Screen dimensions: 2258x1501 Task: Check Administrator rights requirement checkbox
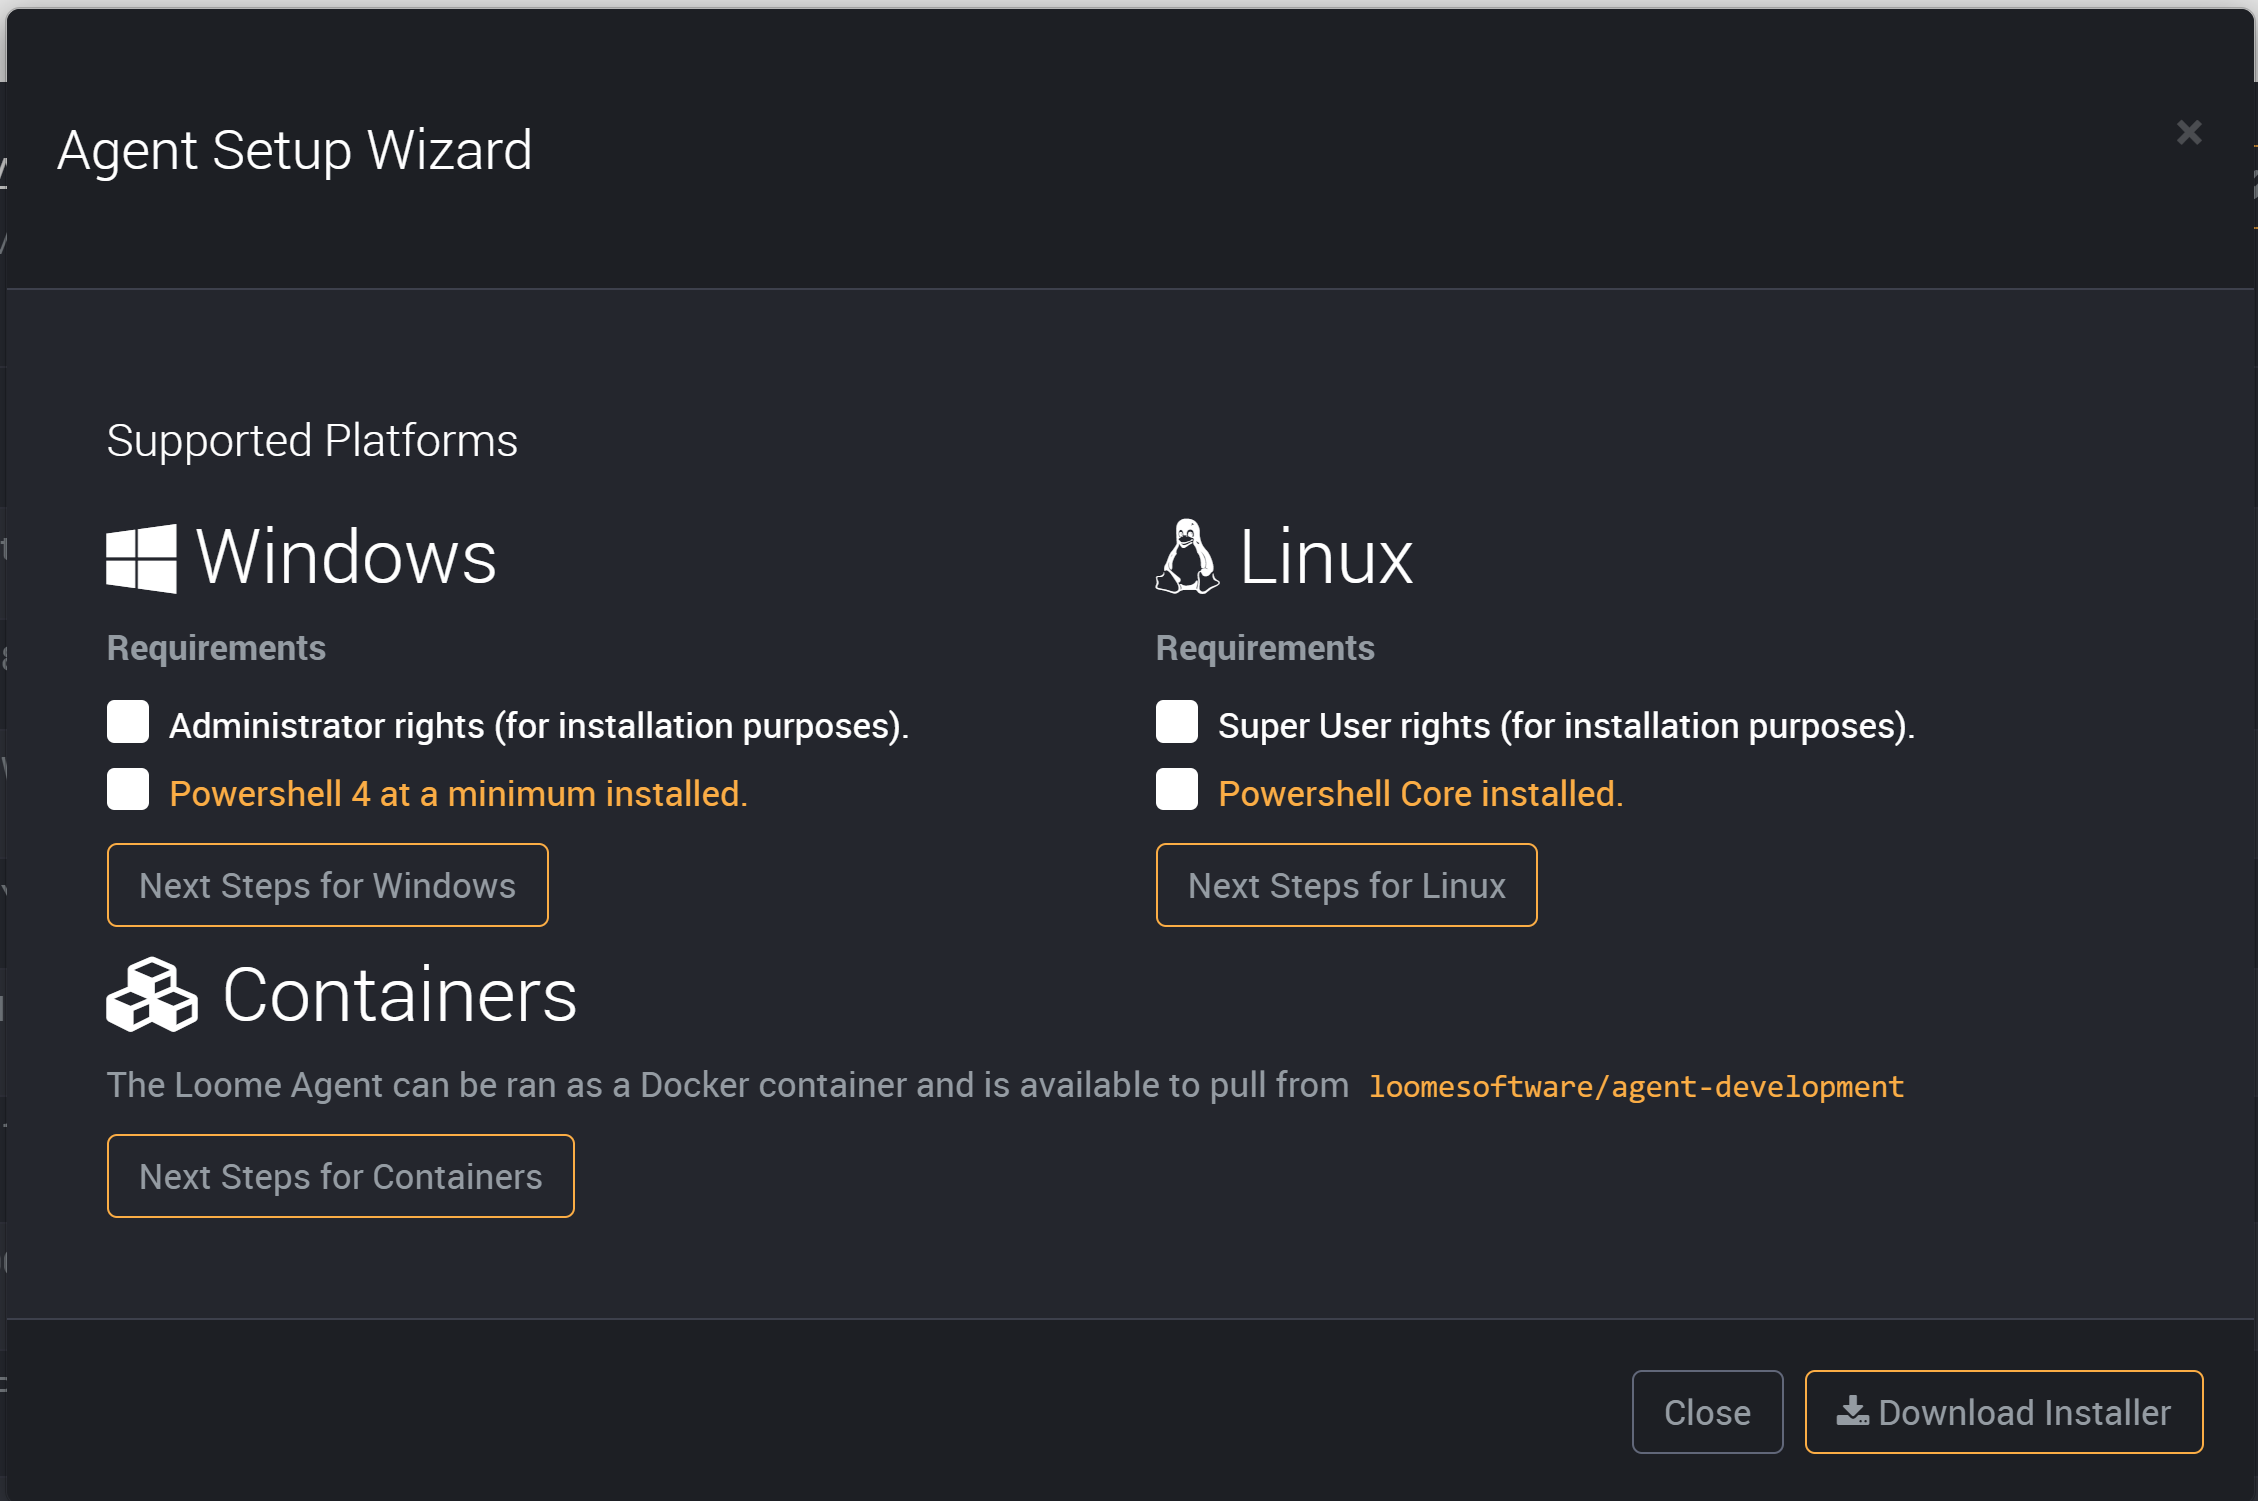[128, 722]
